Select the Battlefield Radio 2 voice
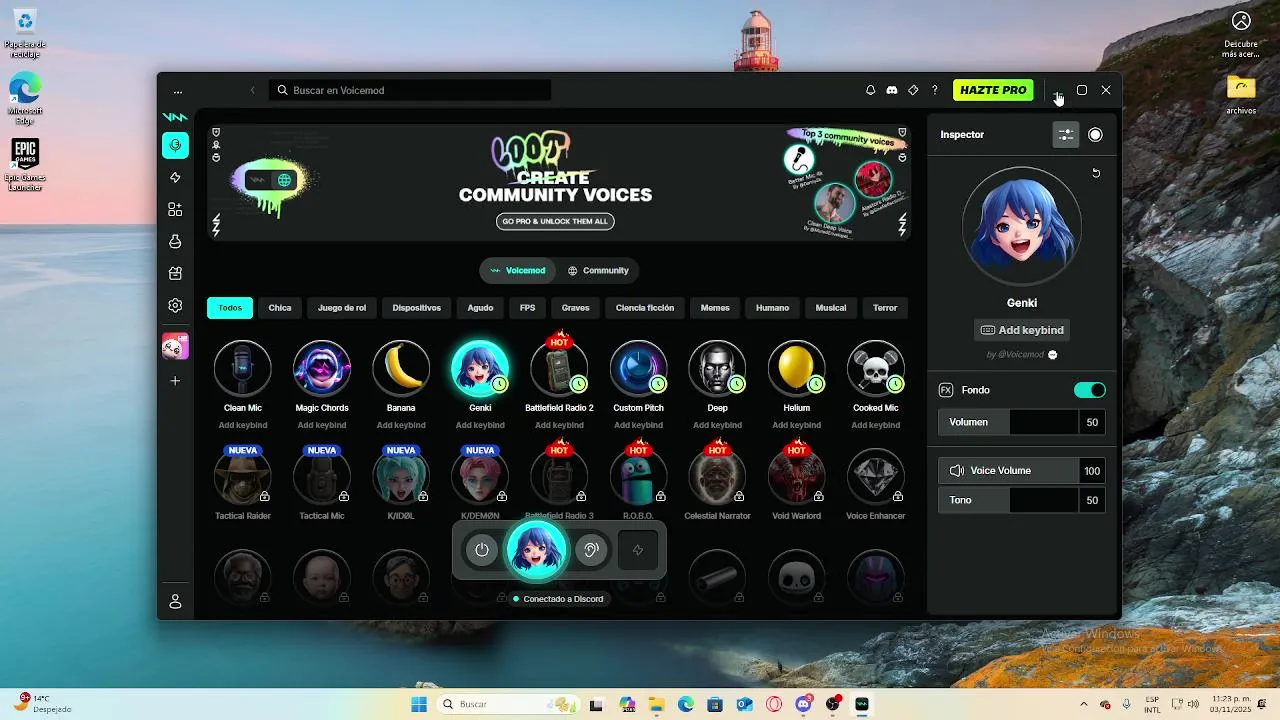The width and height of the screenshot is (1280, 720). (x=559, y=368)
